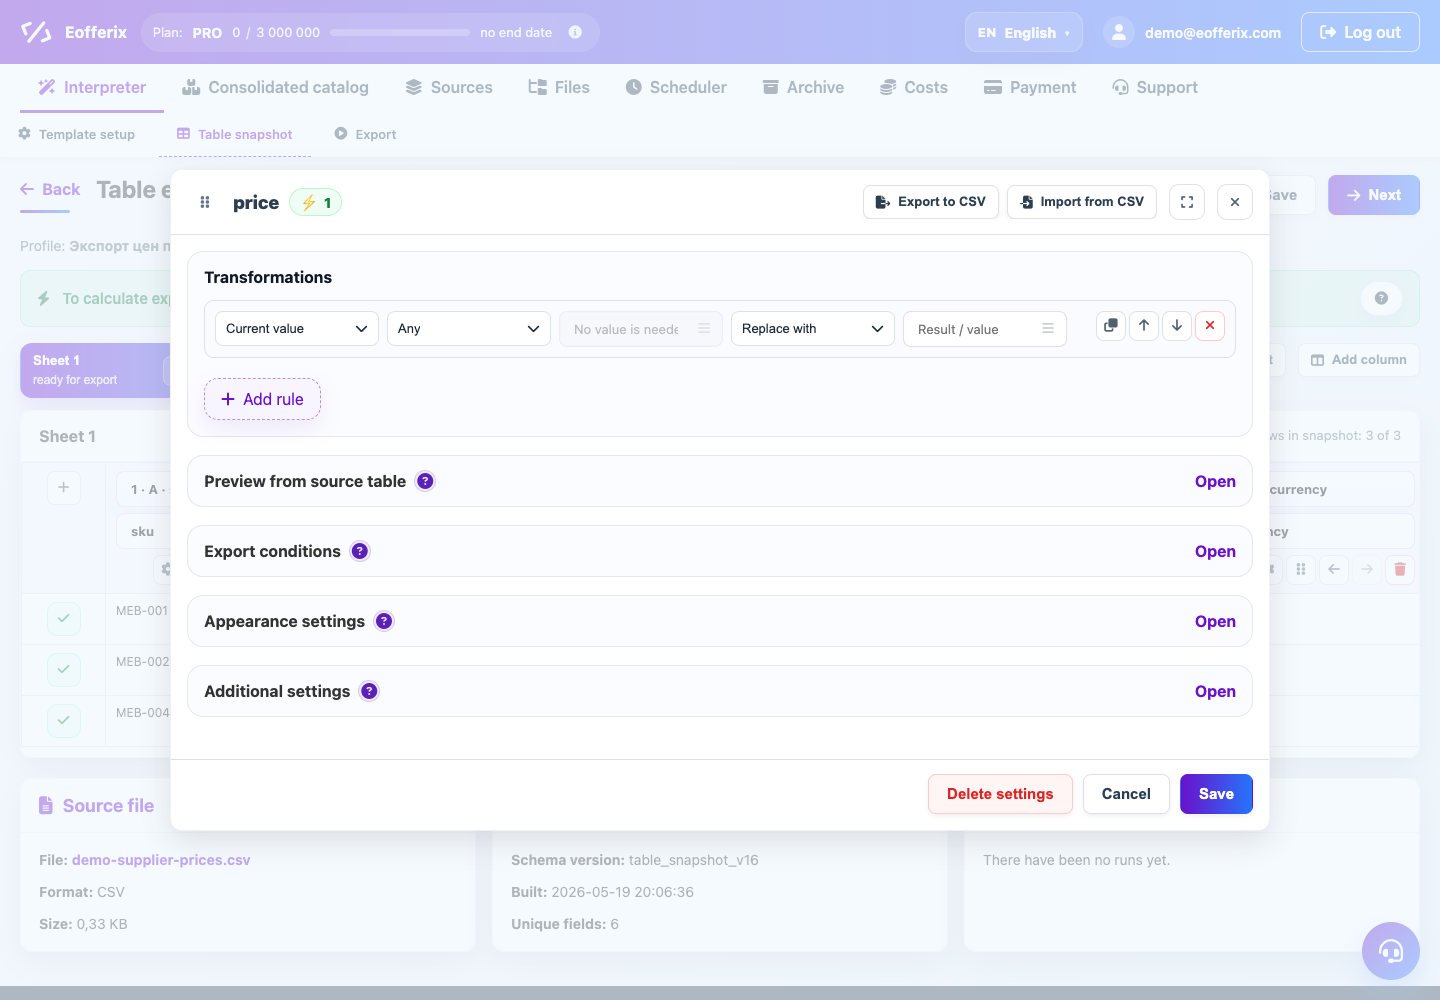Viewport: 1440px width, 1000px height.
Task: Open the list icon in Result / value field
Action: (x=1048, y=329)
